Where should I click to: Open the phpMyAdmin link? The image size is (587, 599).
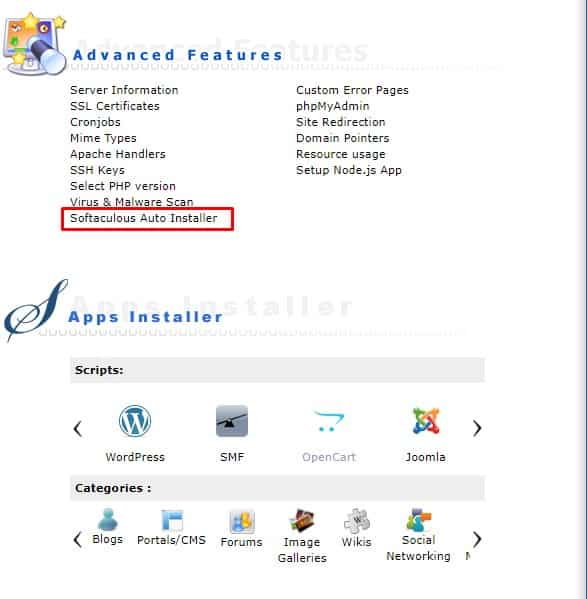(x=333, y=106)
